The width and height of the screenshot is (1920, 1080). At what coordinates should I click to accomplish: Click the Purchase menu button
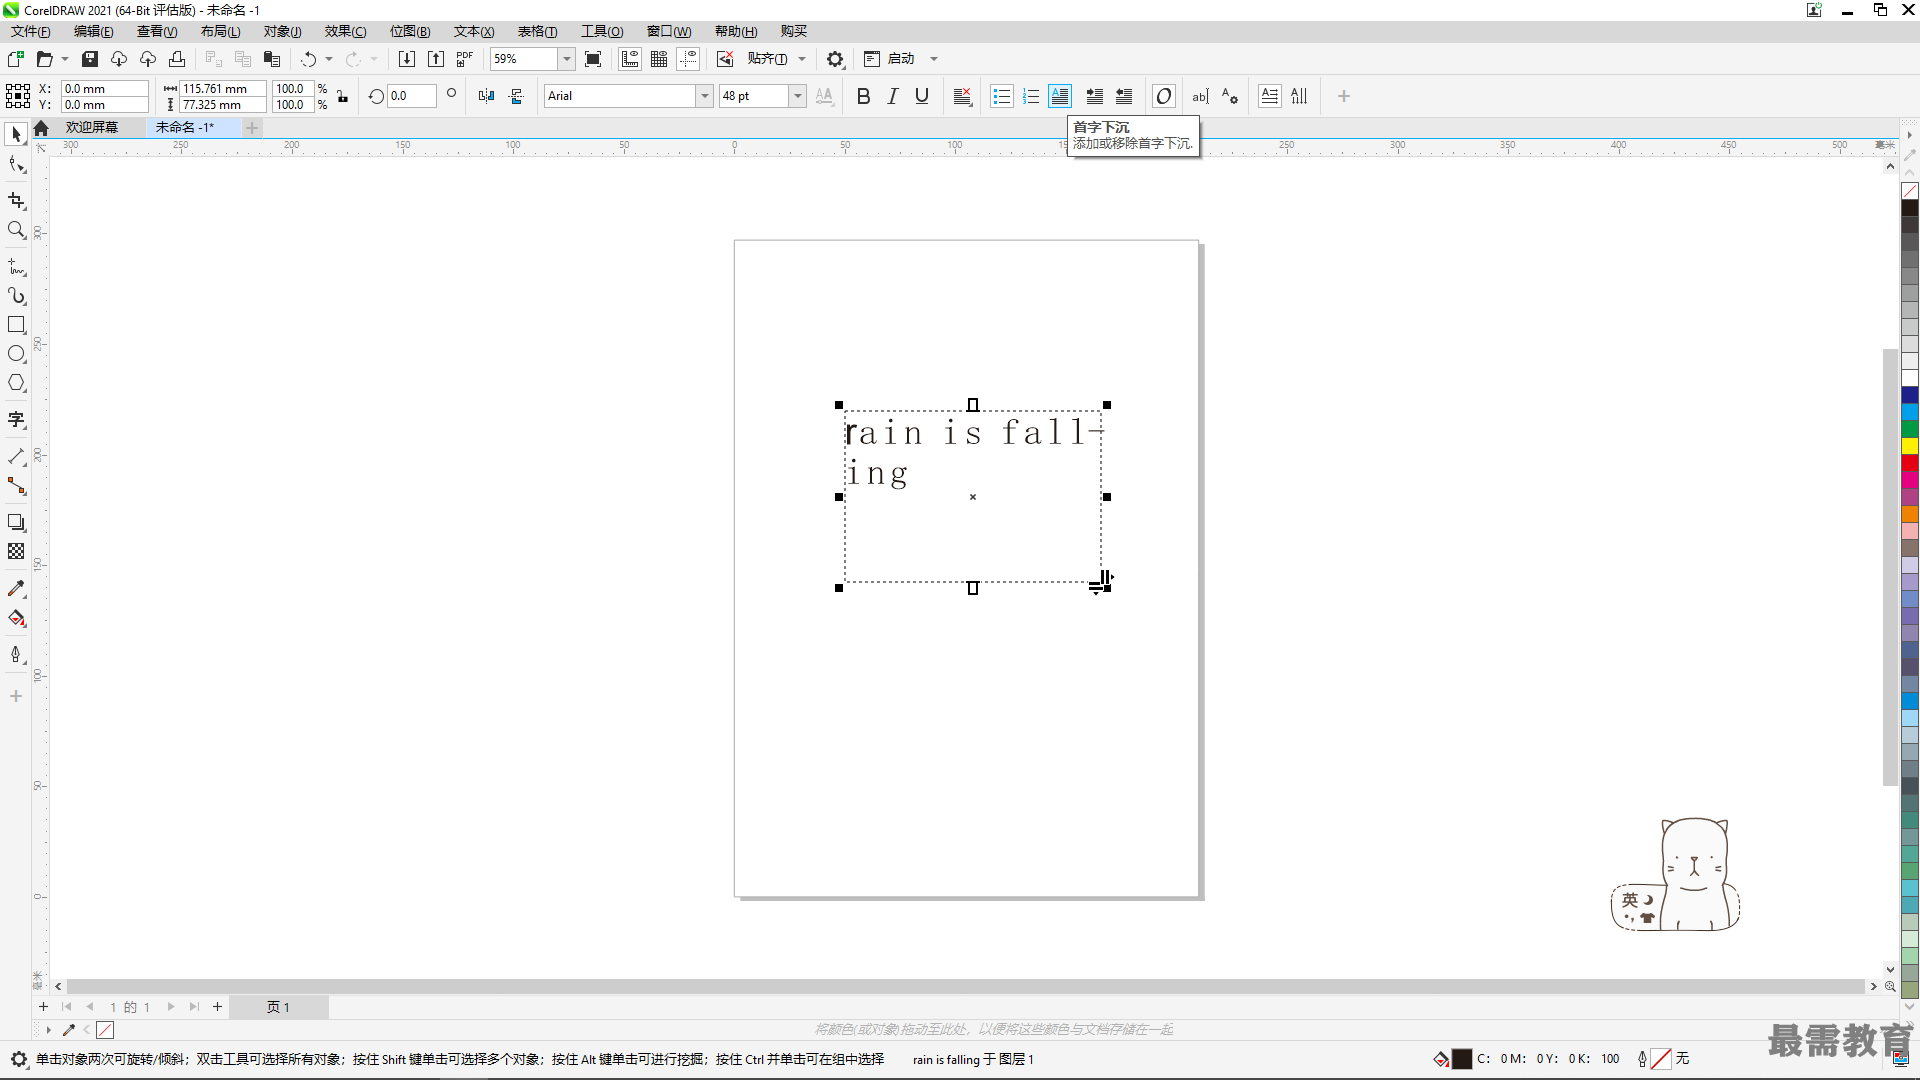[794, 31]
